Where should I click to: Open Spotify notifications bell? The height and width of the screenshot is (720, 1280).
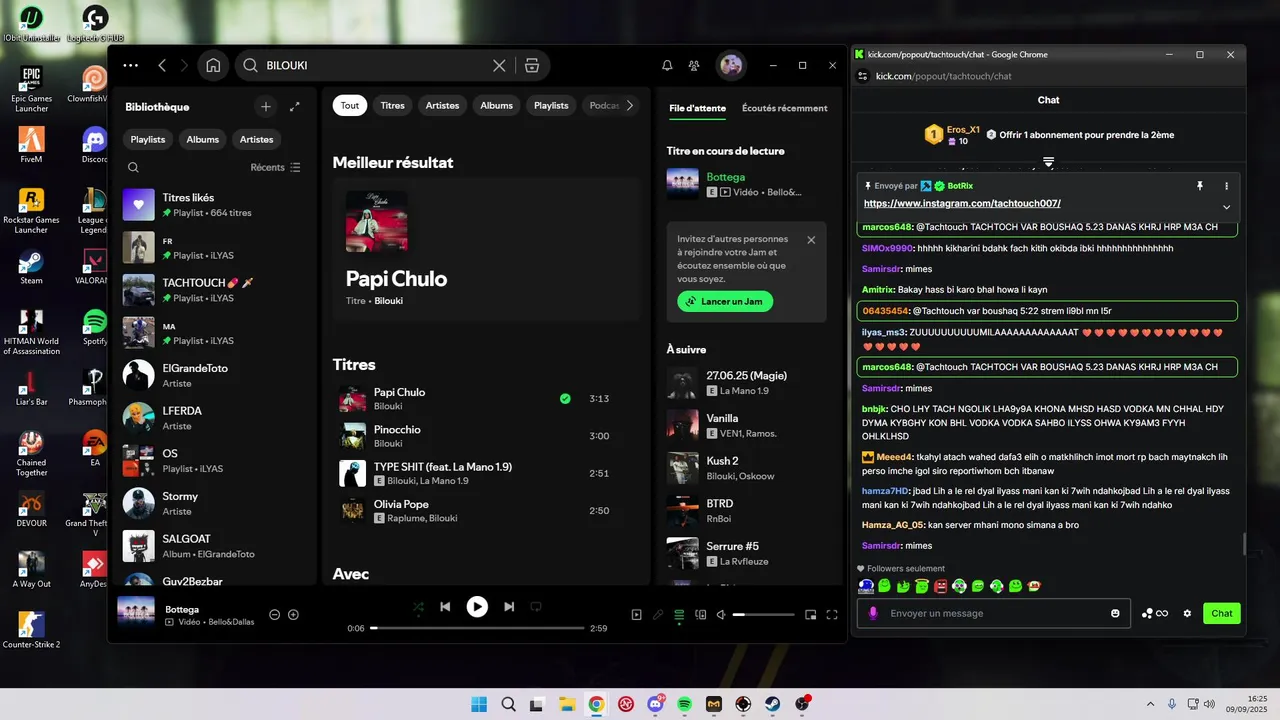tap(667, 65)
